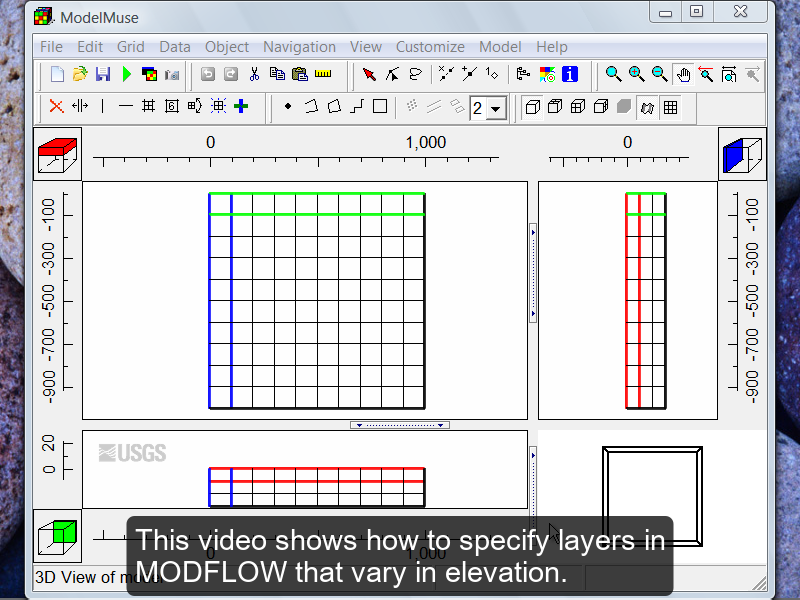Viewport: 800px width, 600px height.
Task: Open the Navigation menu
Action: click(x=299, y=47)
